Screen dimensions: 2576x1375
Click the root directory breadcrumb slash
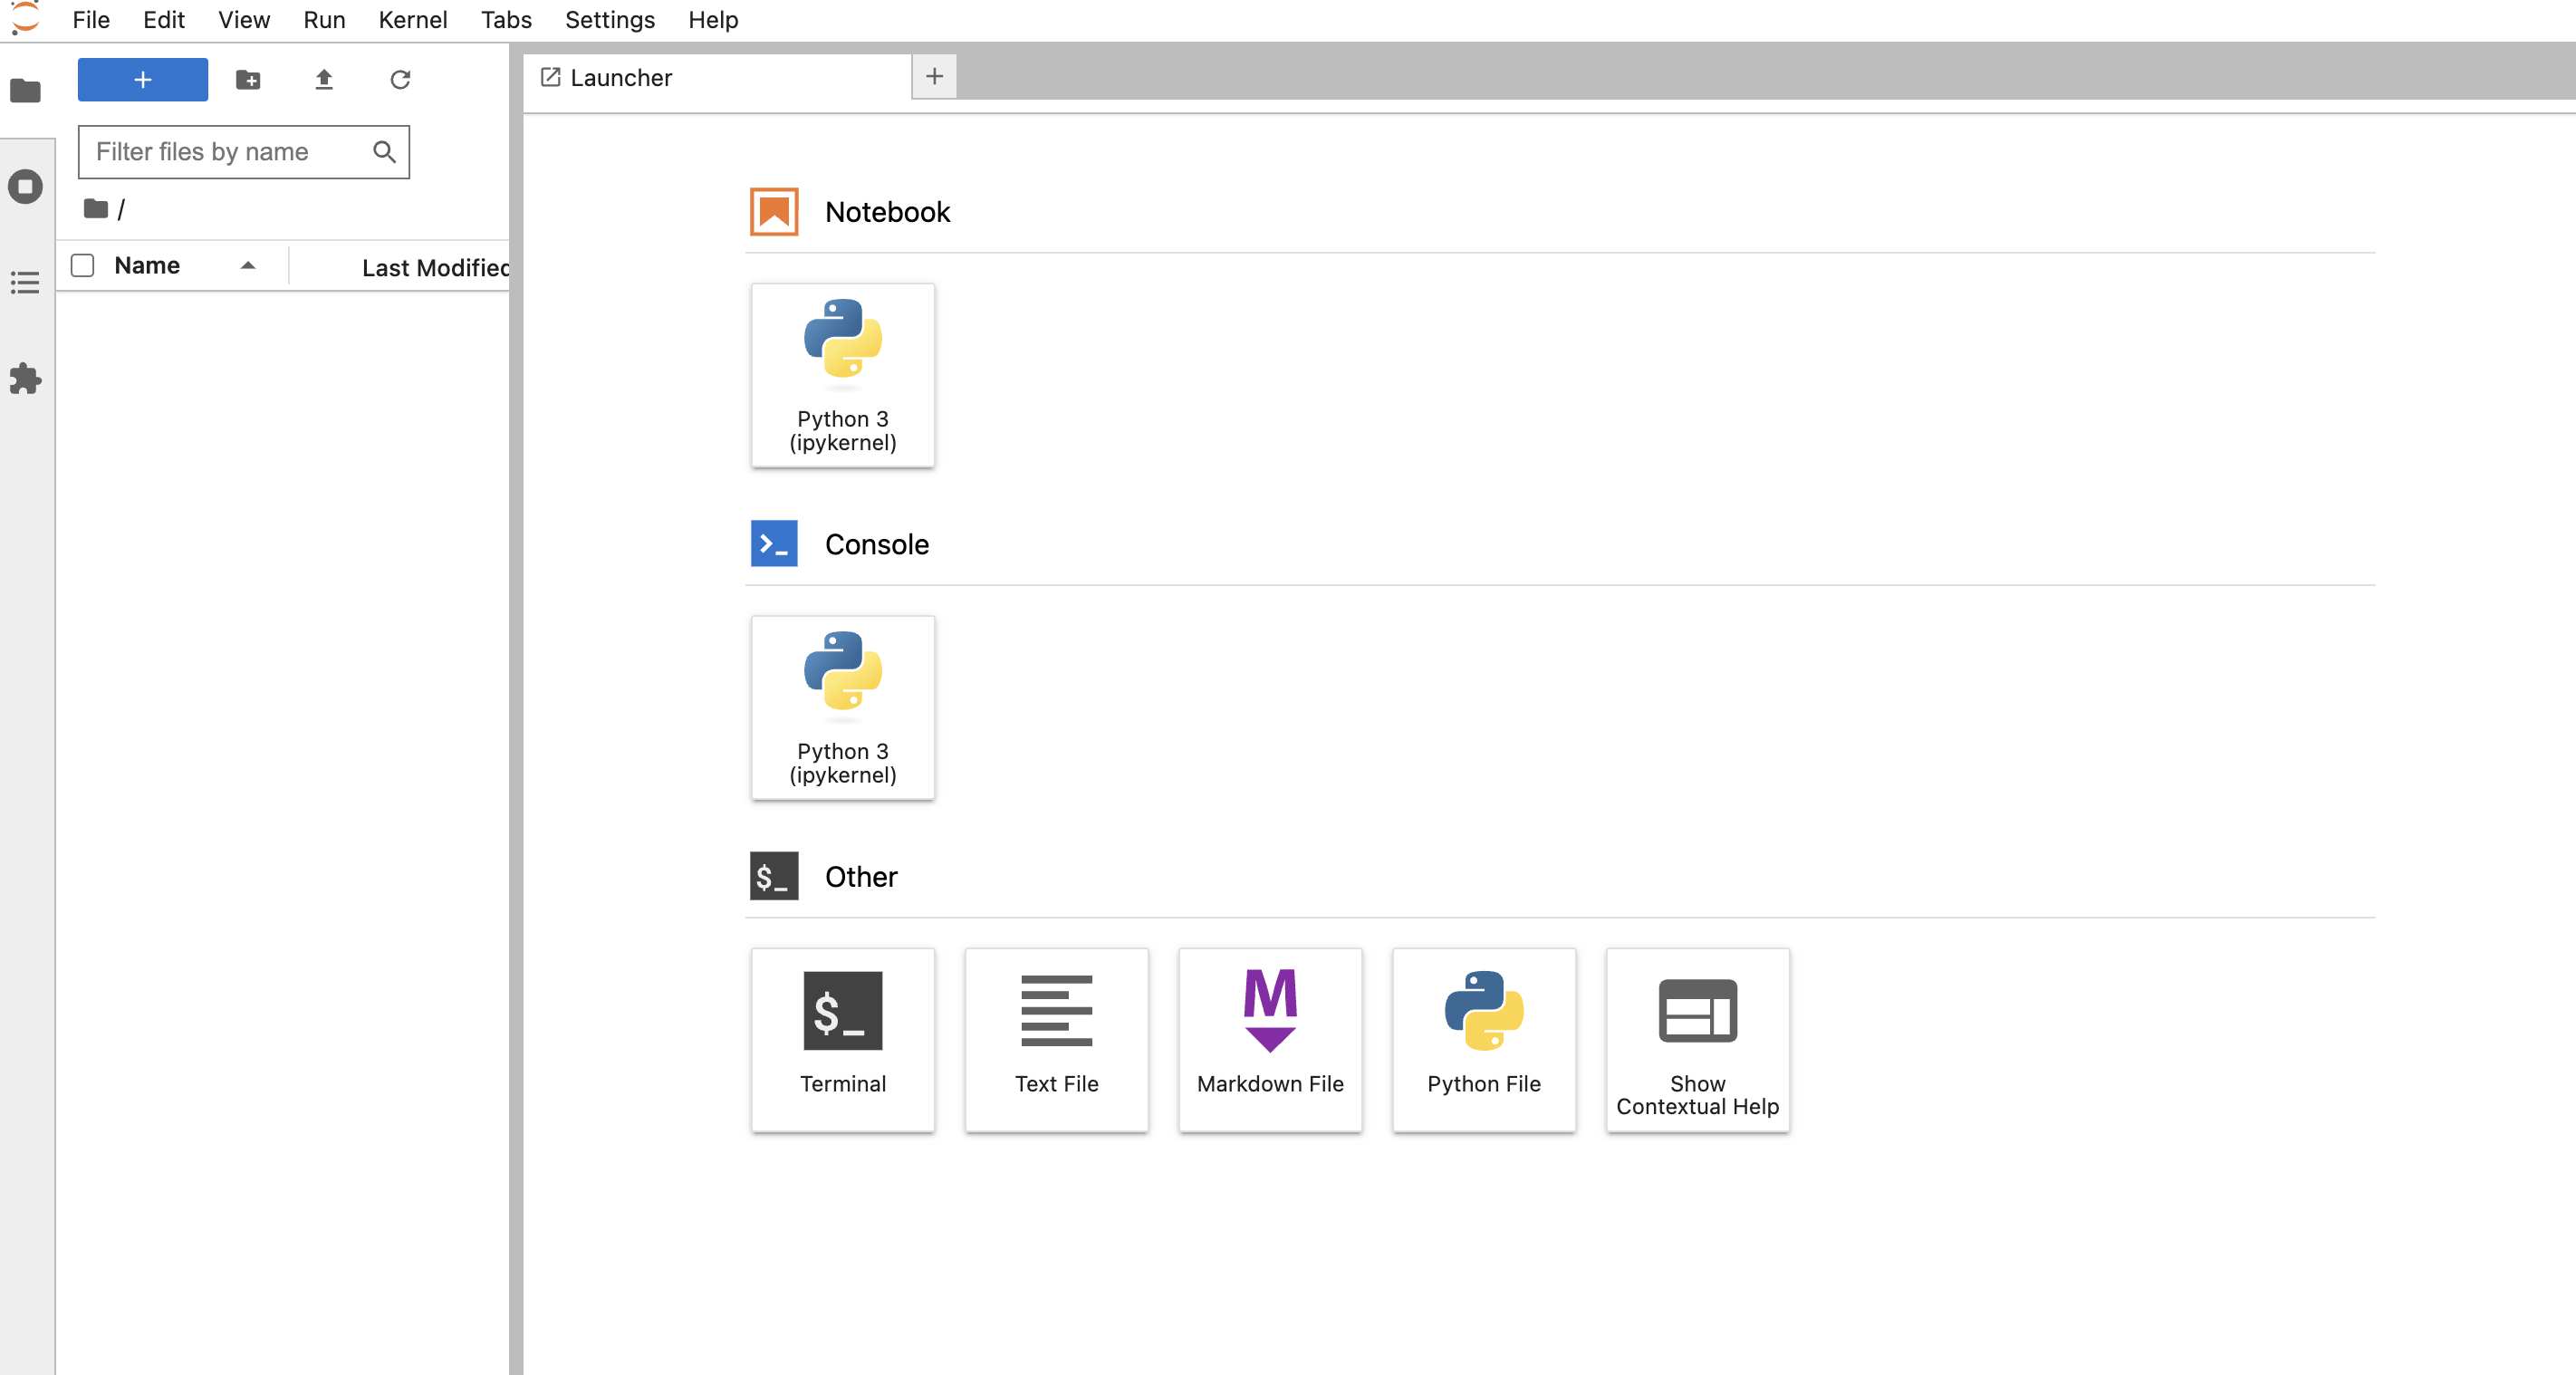(122, 207)
